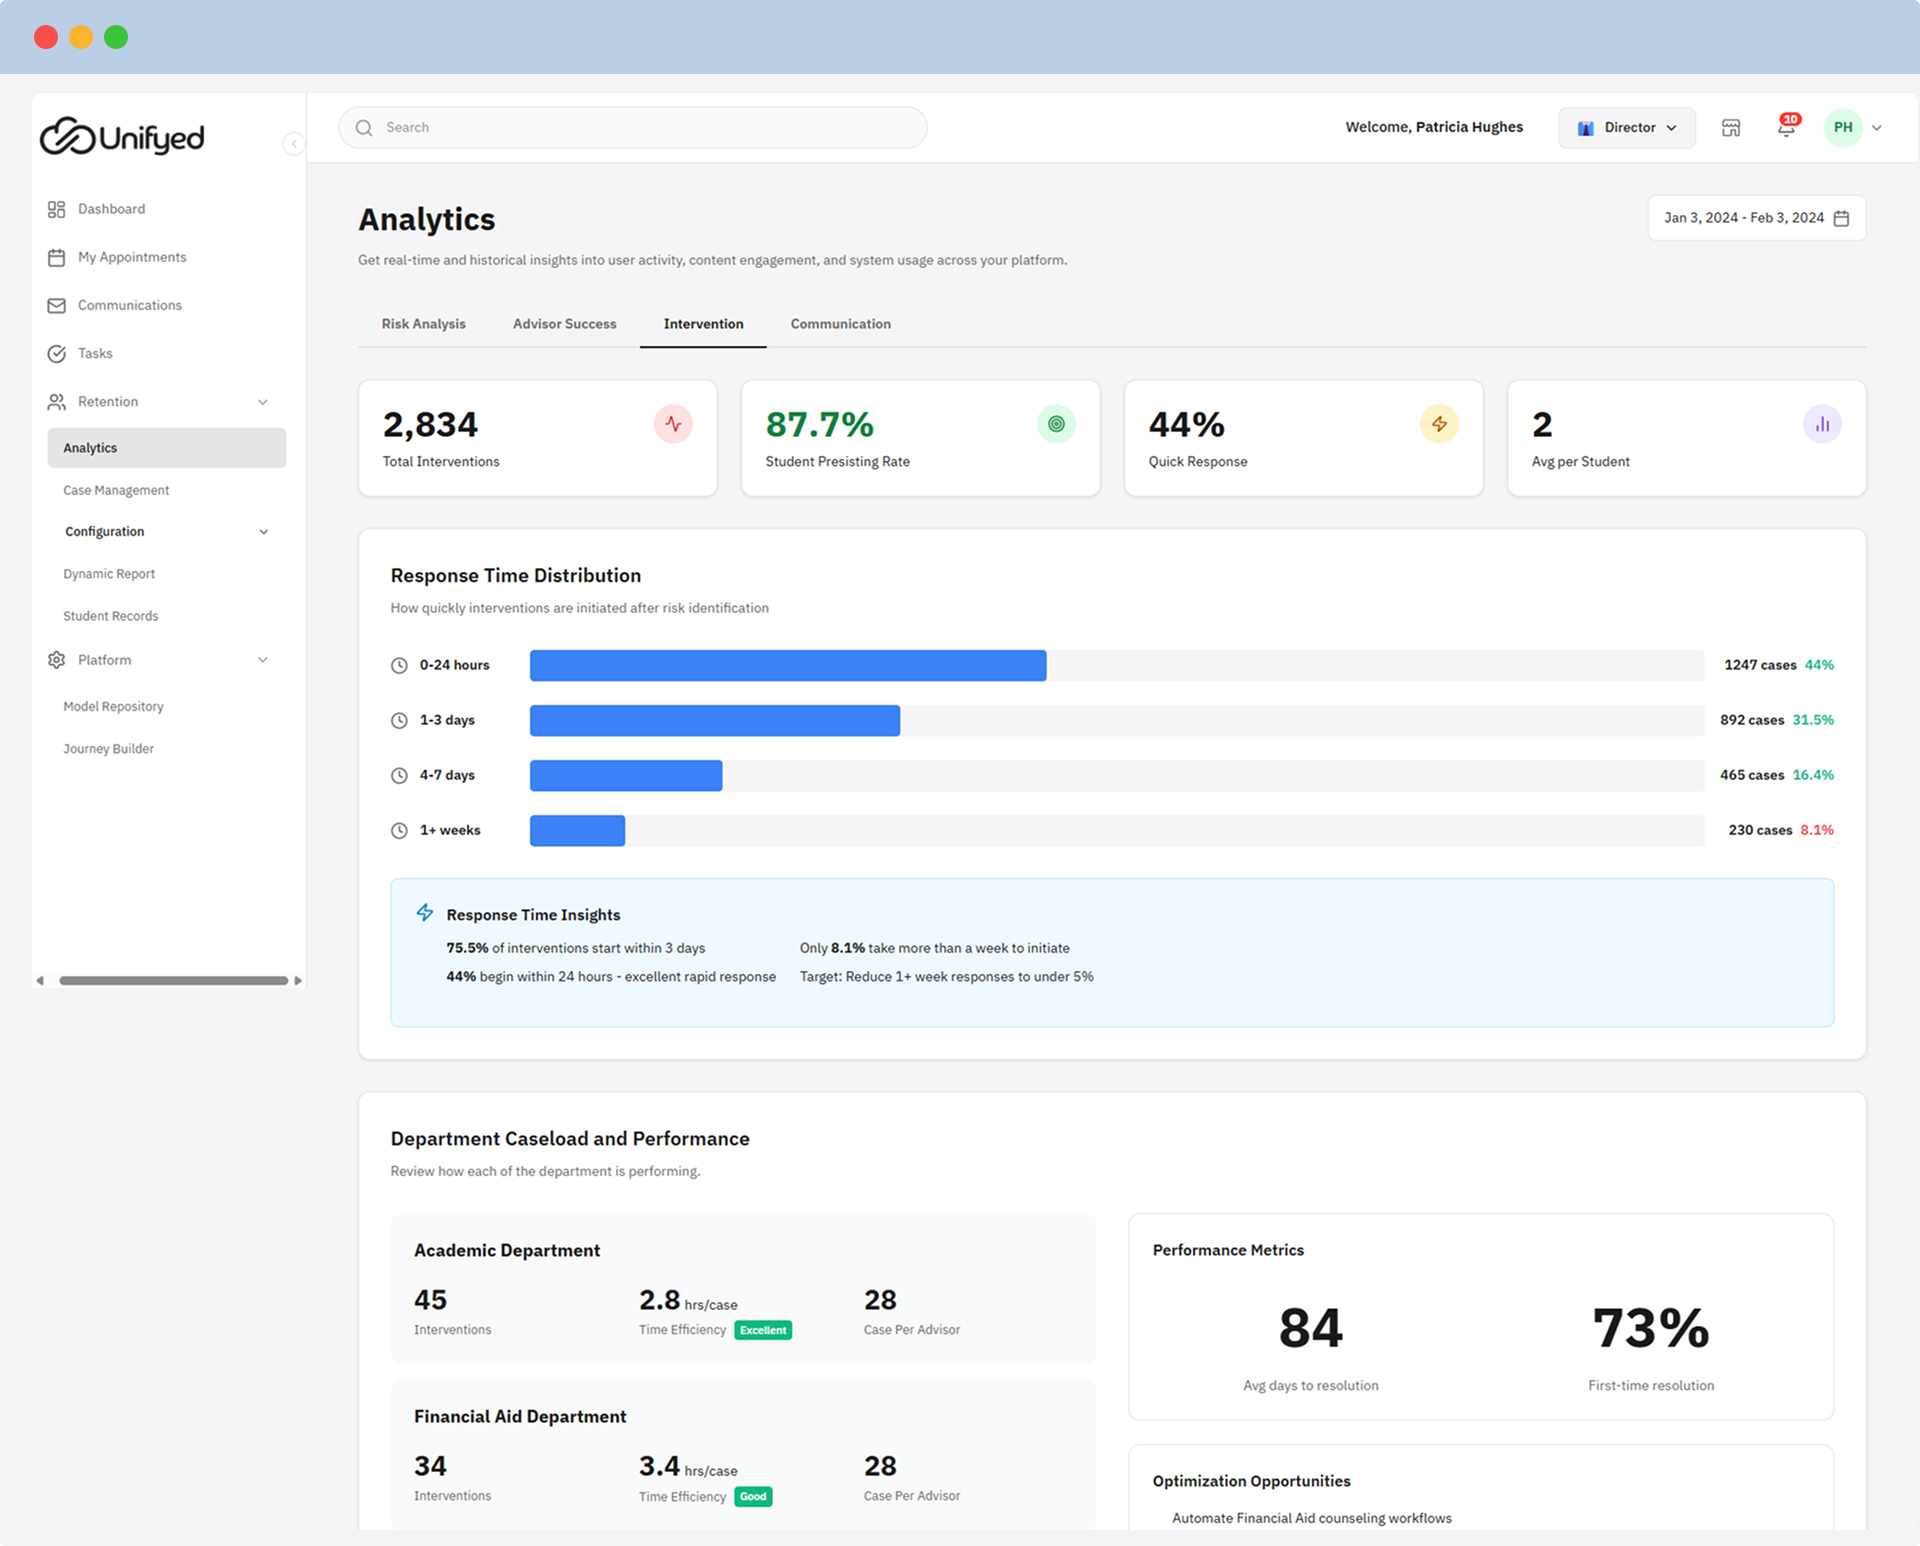Go to Dashboard in the sidebar
Image resolution: width=1920 pixels, height=1546 pixels.
tap(111, 209)
